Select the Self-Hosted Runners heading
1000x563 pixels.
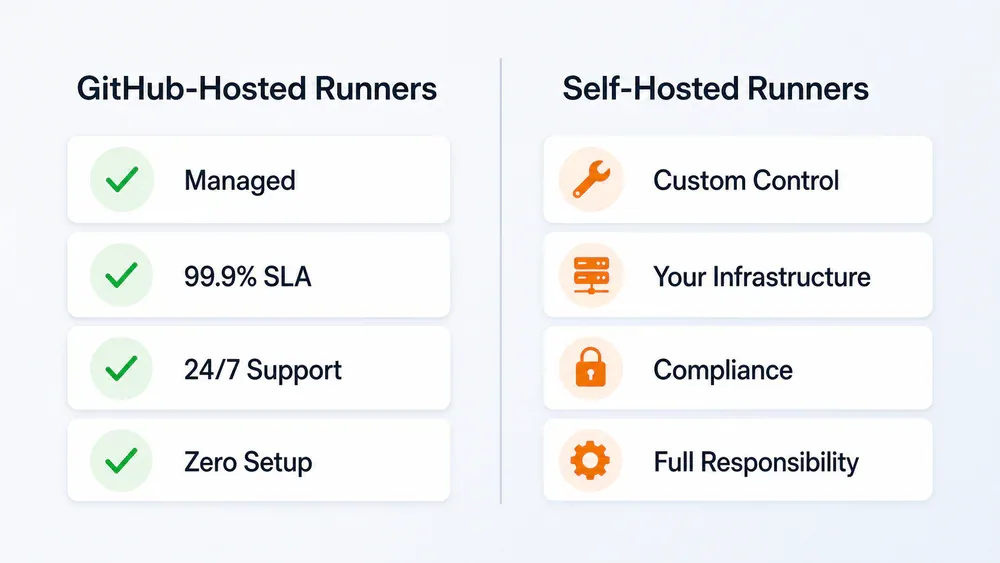click(x=715, y=89)
